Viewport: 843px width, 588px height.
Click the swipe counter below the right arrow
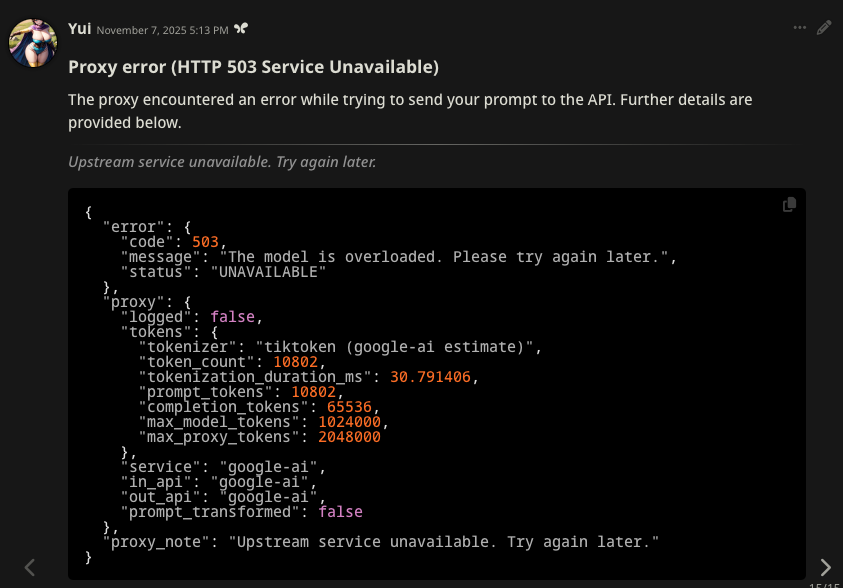(x=825, y=585)
